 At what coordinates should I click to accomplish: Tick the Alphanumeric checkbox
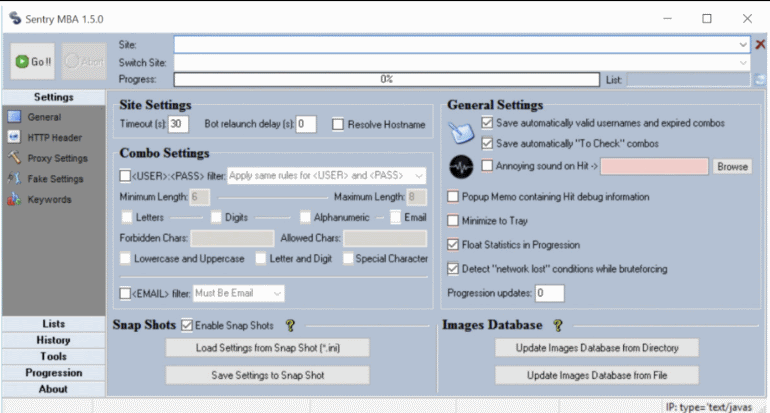(305, 217)
